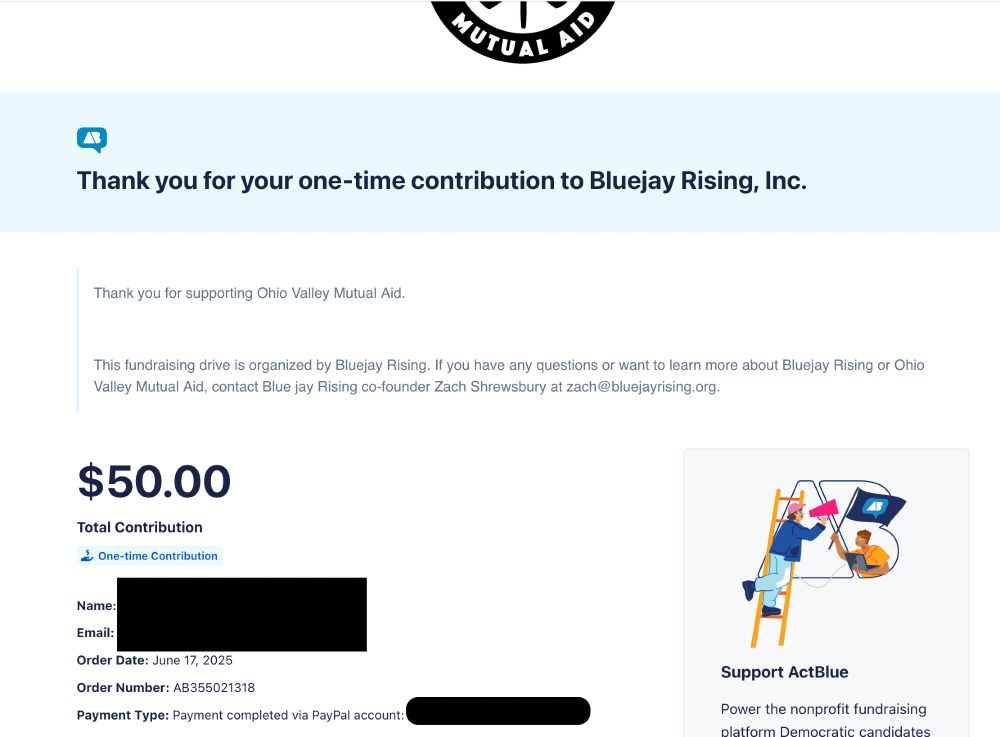This screenshot has width=1000, height=737.
Task: Click the Total Contribution label
Action: pyautogui.click(x=139, y=527)
